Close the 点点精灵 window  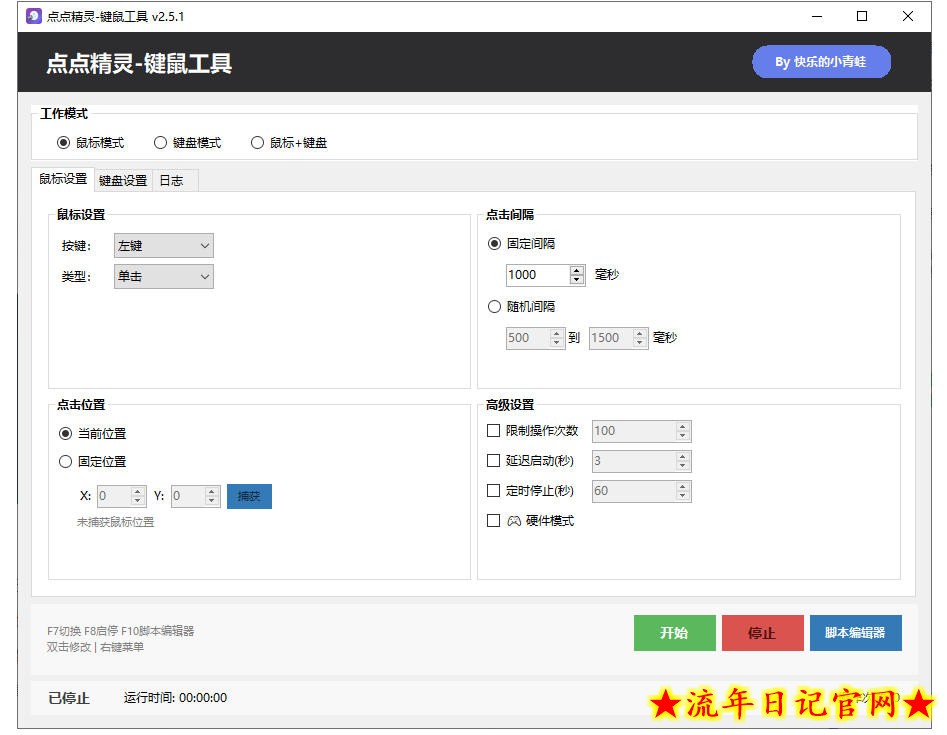point(908,17)
